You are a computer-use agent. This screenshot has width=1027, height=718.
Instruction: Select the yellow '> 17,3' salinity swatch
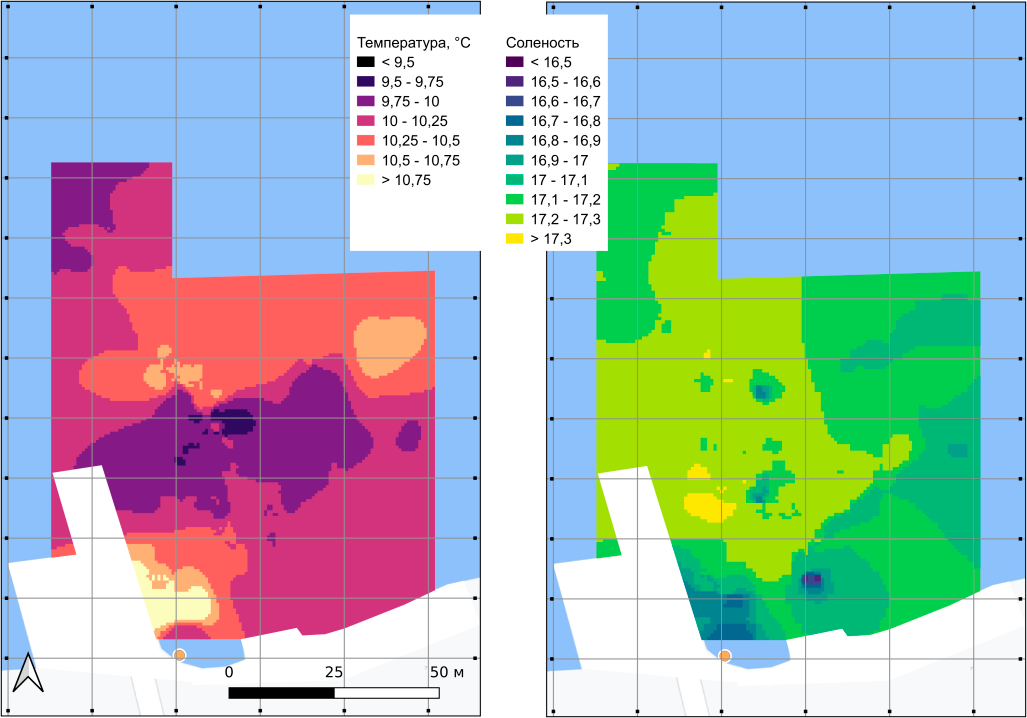tap(516, 238)
